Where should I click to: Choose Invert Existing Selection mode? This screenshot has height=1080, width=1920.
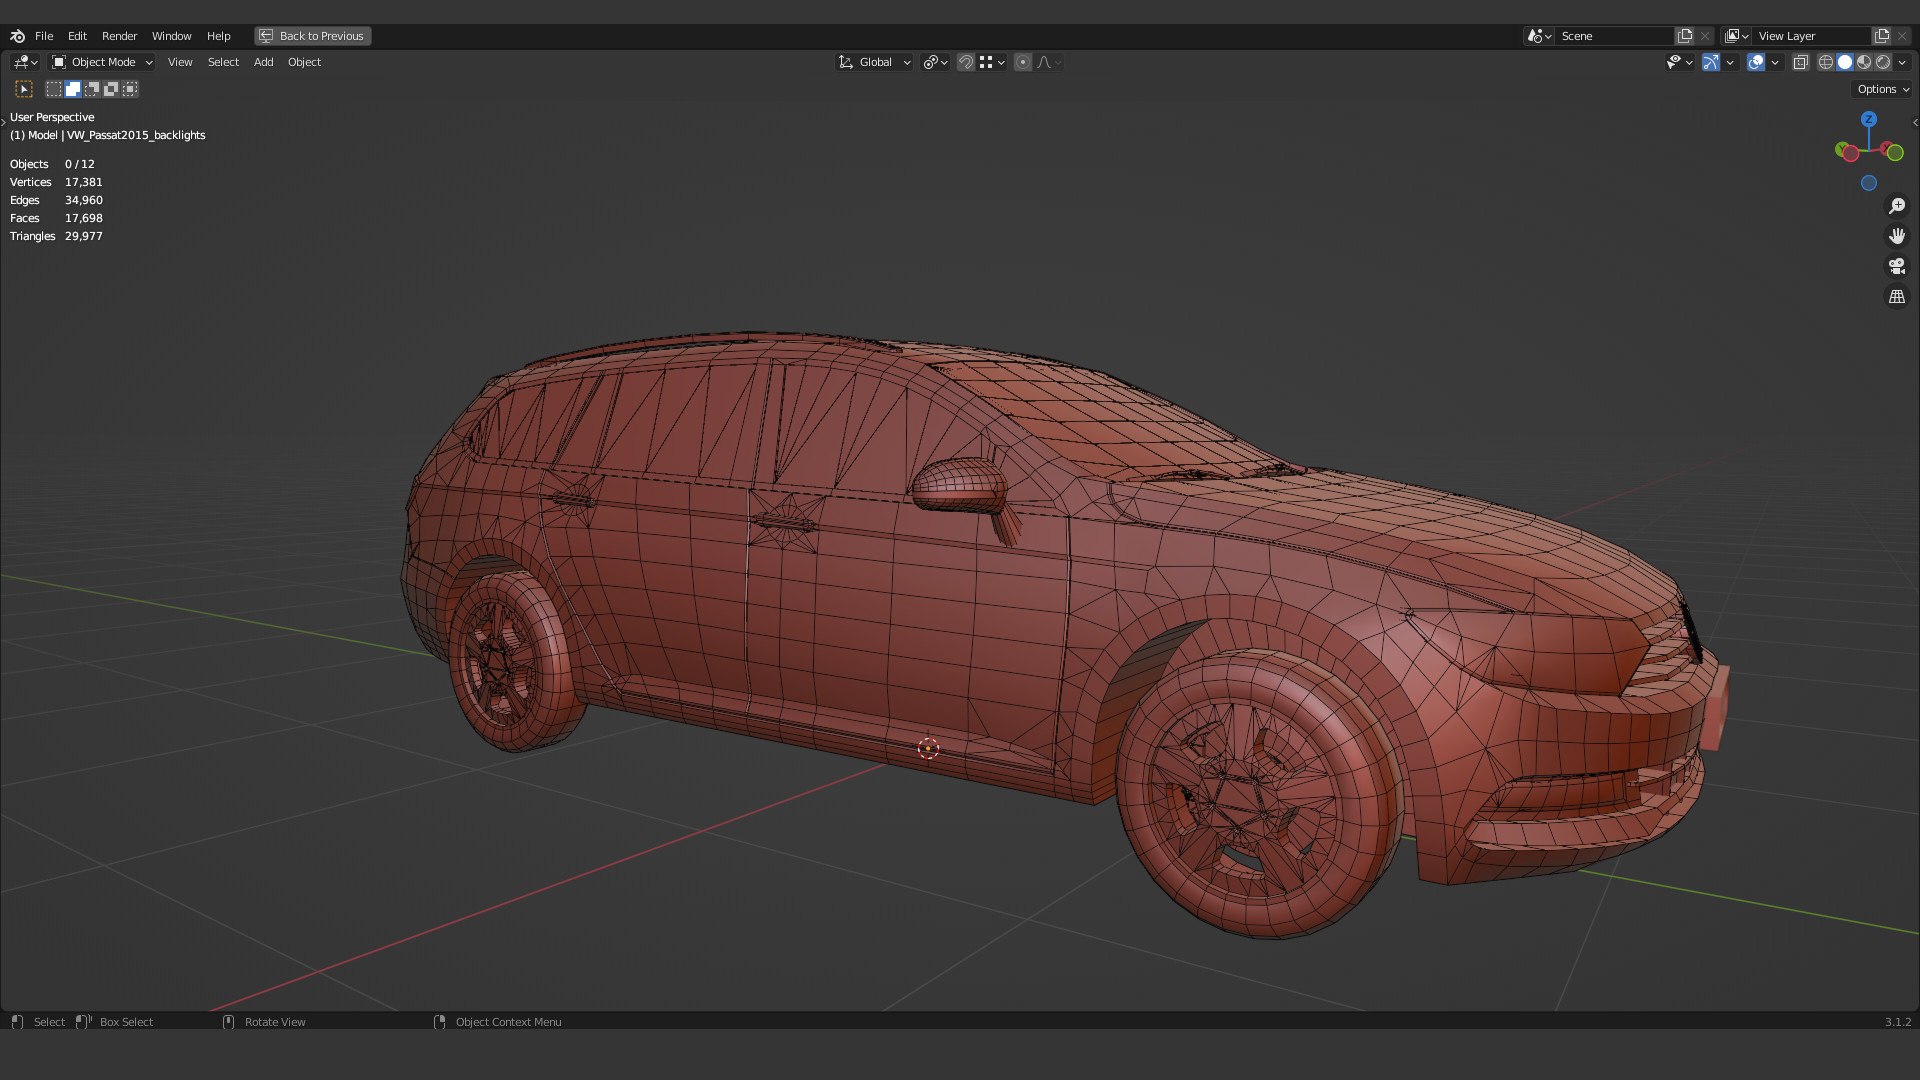click(111, 89)
